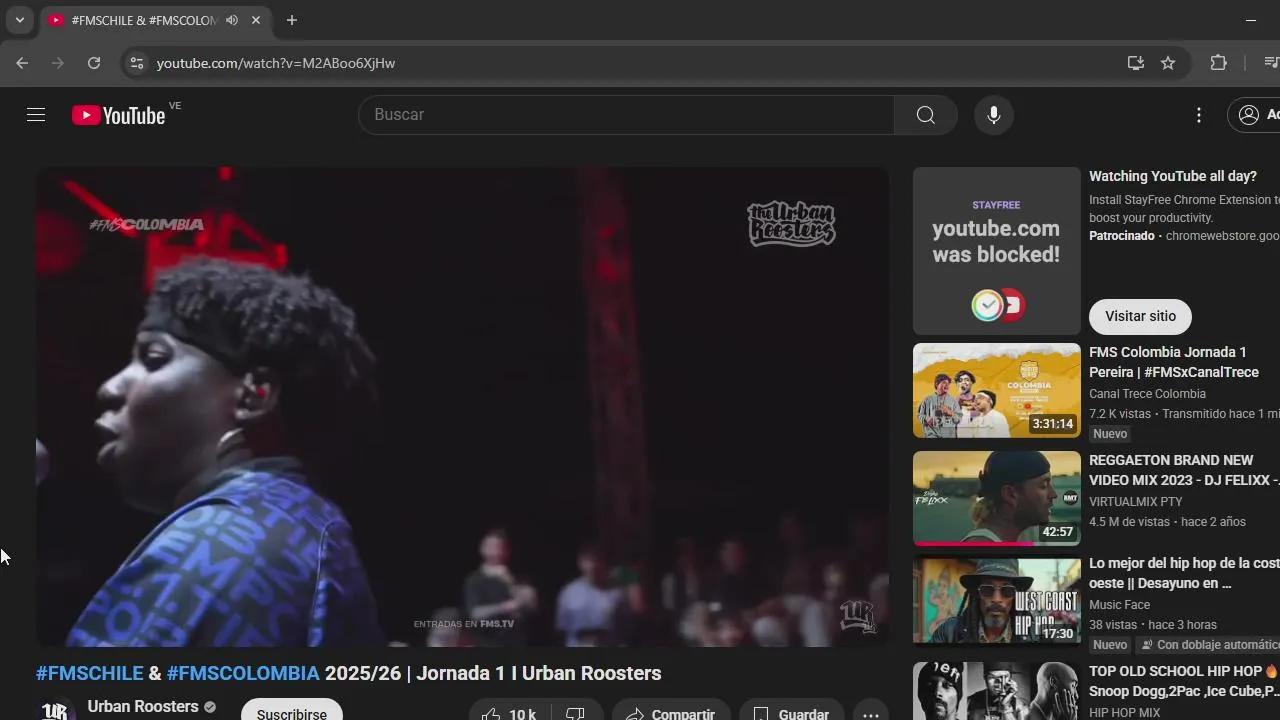Open West Coast Hip Hop thumbnail
Viewport: 1280px width, 720px height.
(997, 601)
